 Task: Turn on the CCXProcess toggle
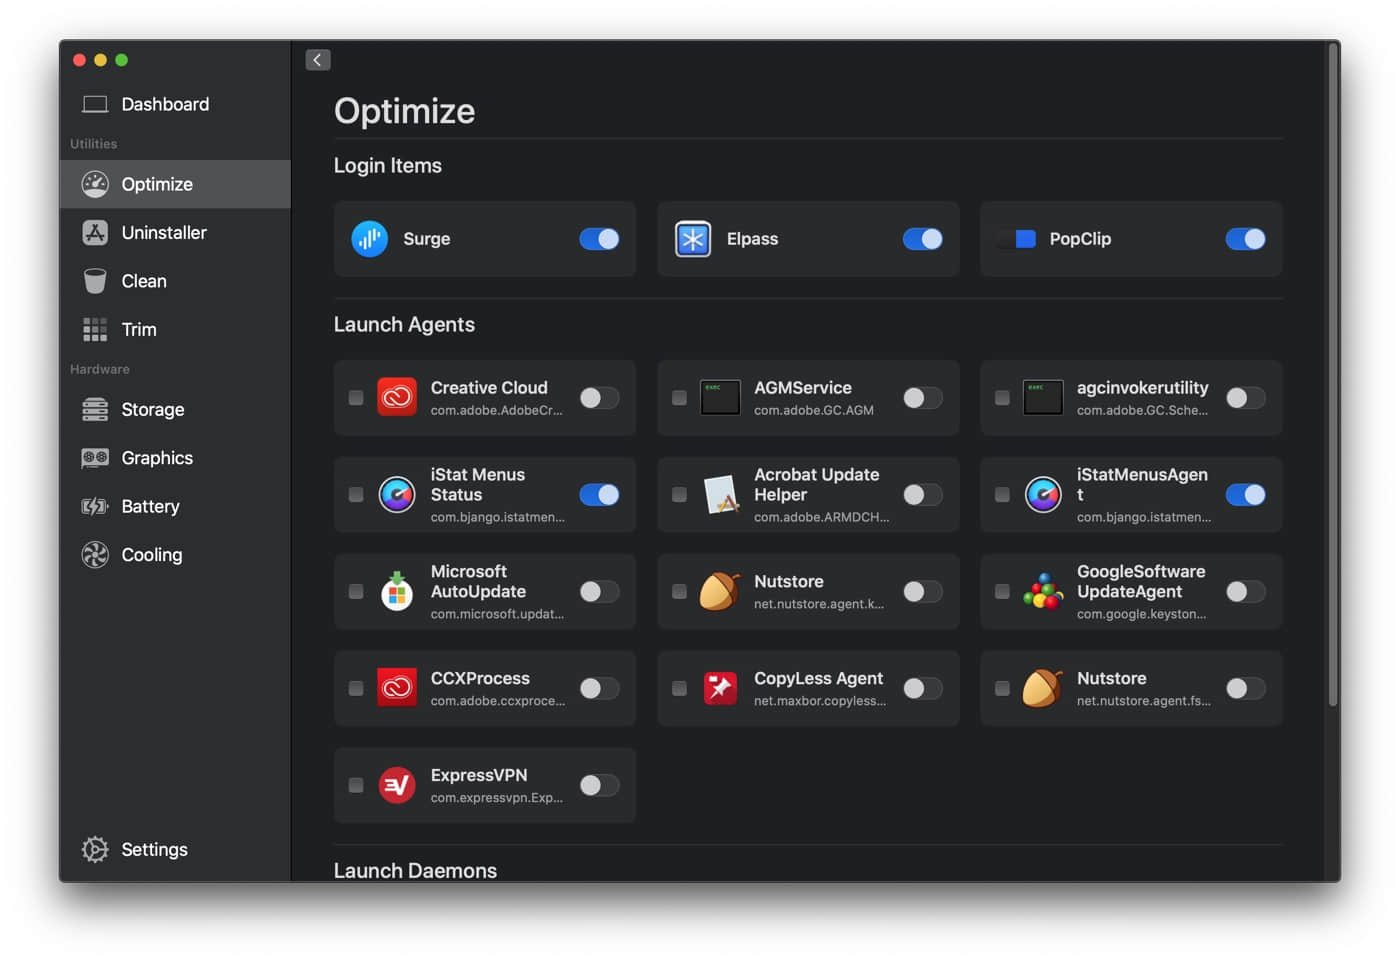(x=599, y=688)
